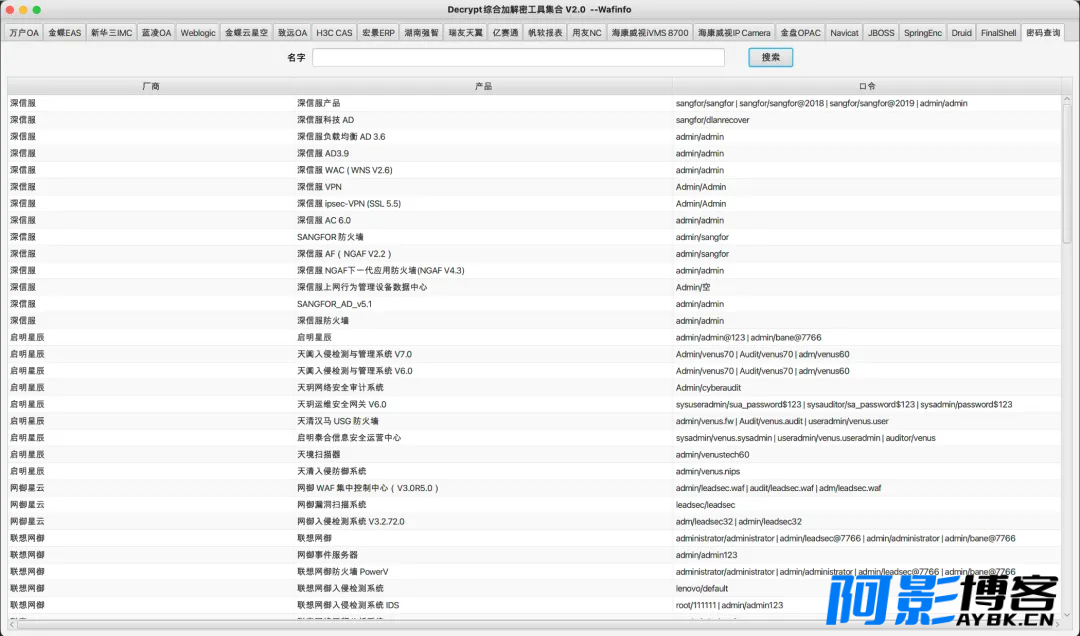
Task: Sort by the 厂商 column header
Action: click(x=151, y=86)
